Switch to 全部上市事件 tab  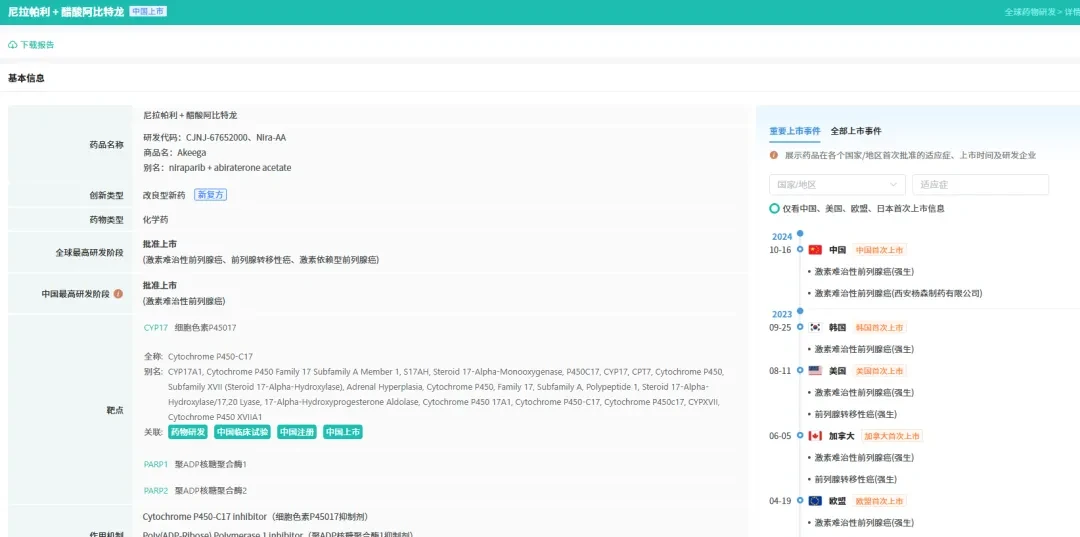point(855,131)
